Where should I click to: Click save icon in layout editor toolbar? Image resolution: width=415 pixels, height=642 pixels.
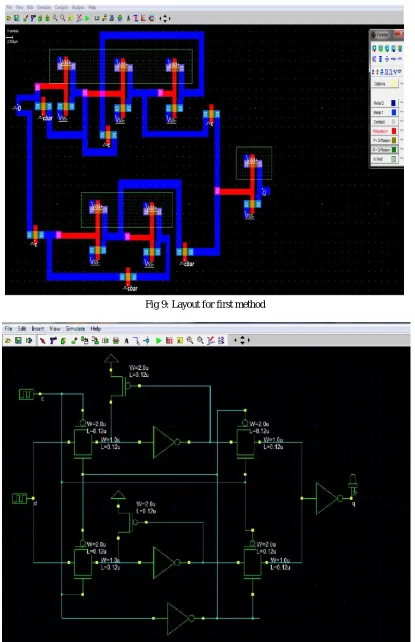(x=16, y=18)
